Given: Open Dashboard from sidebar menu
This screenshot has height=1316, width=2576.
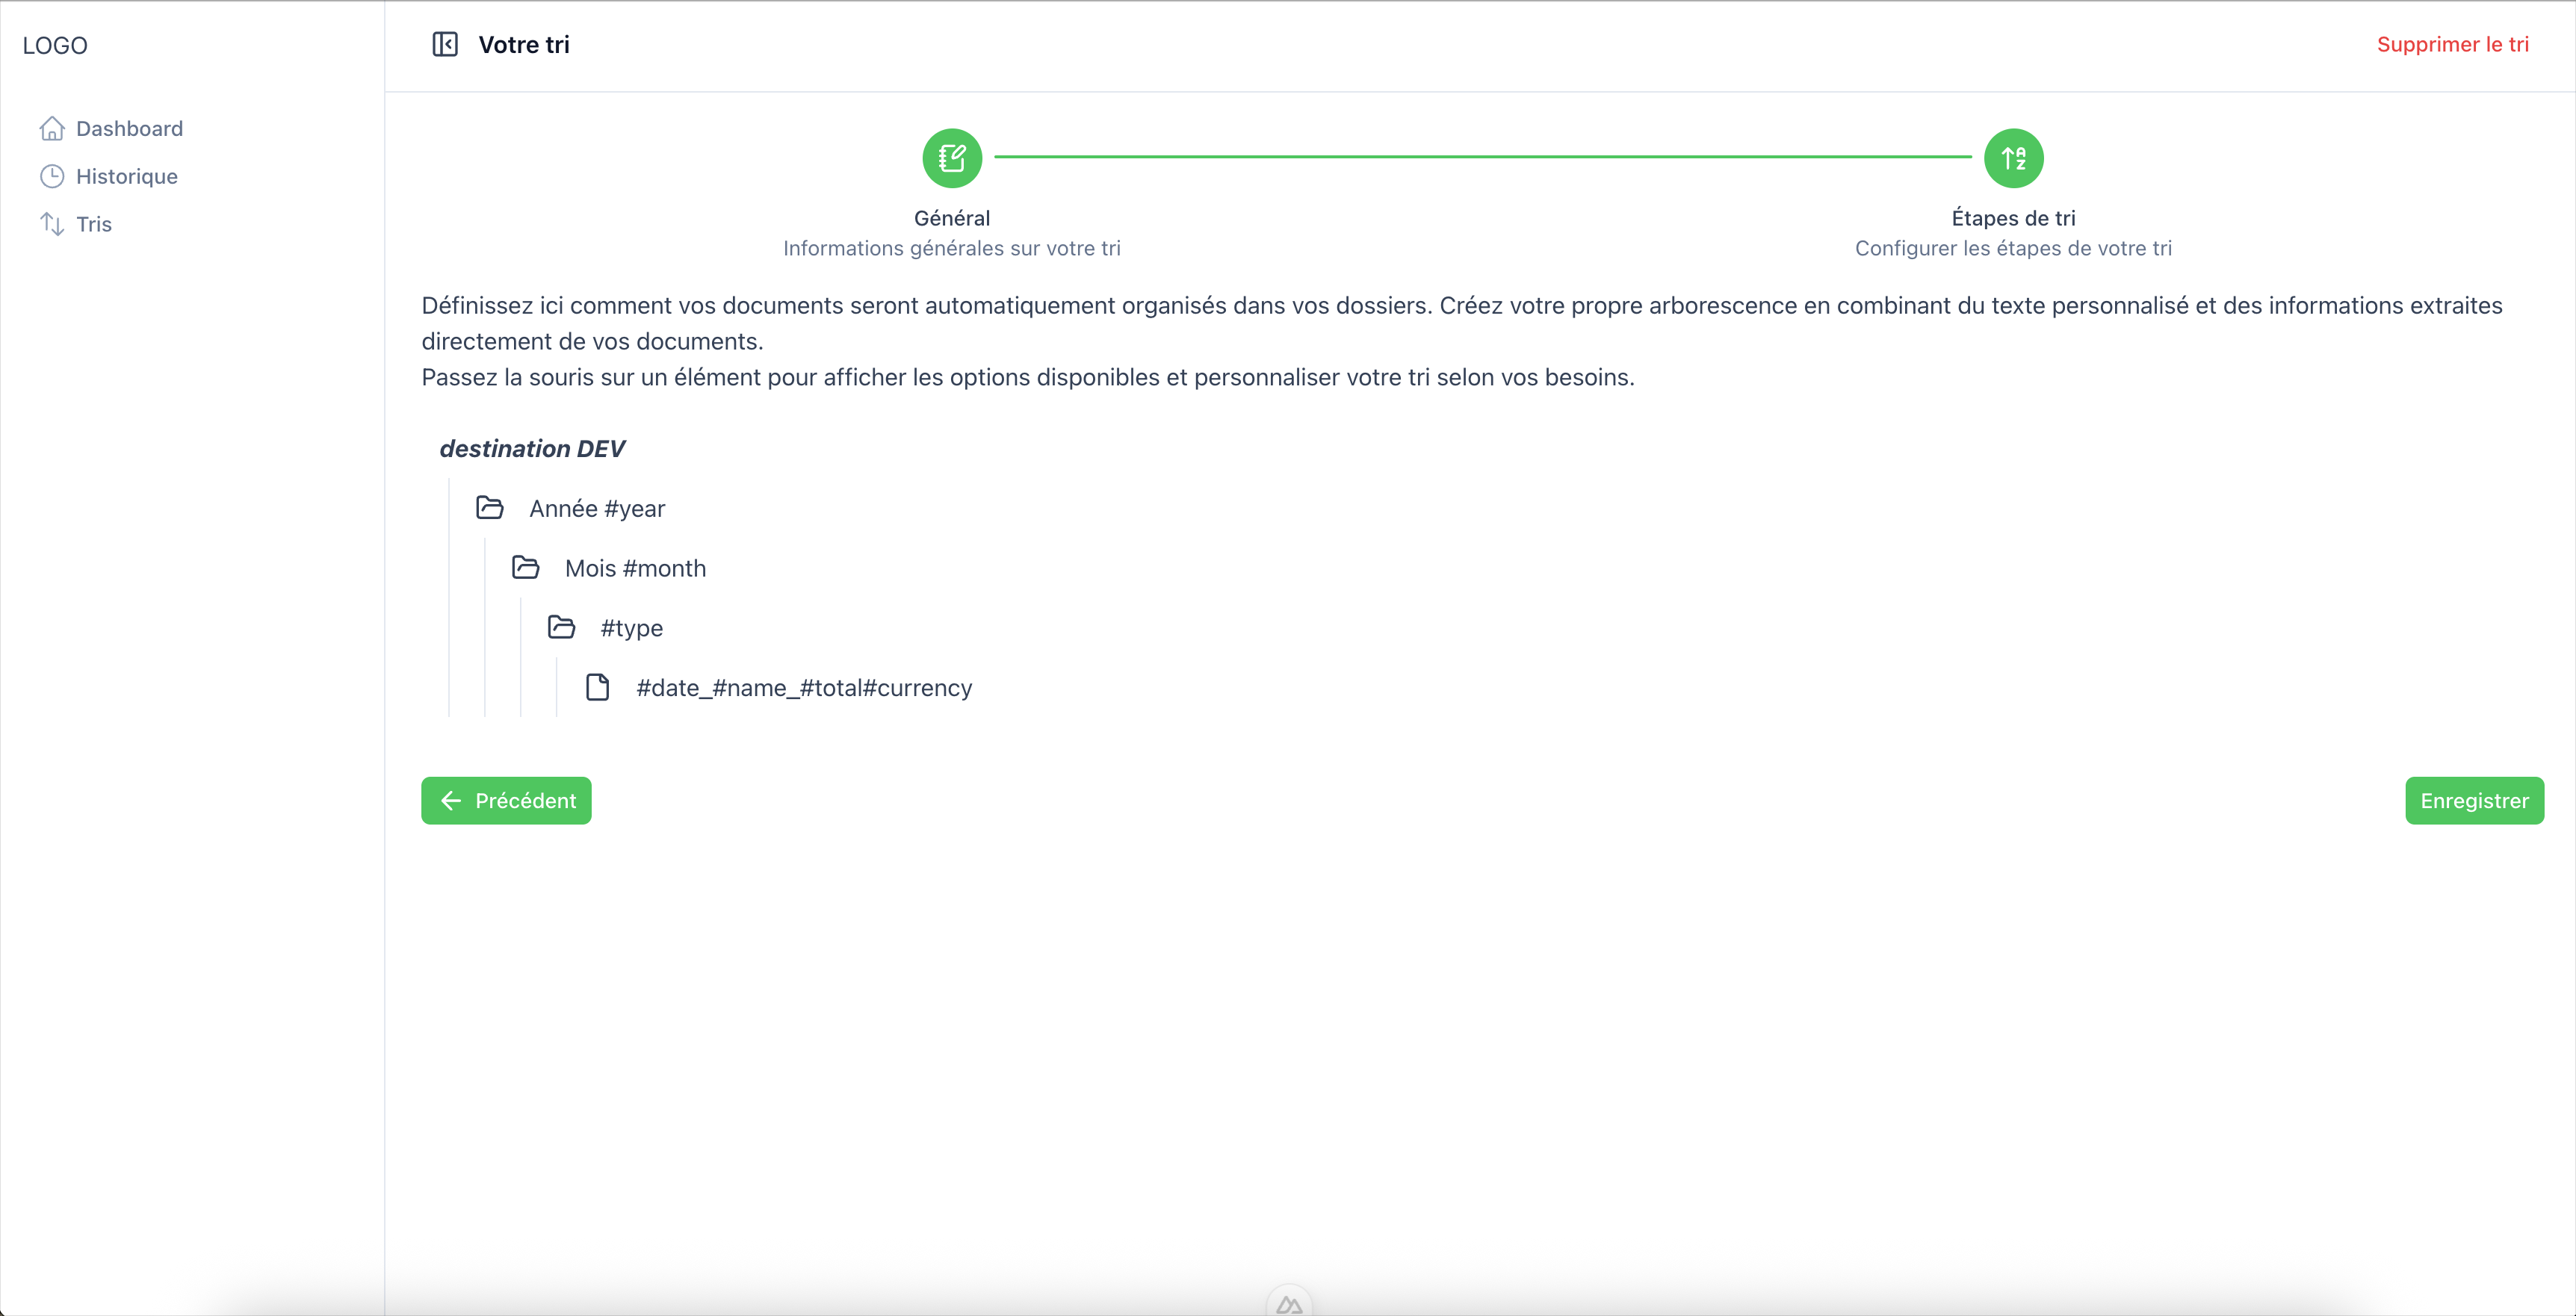Looking at the screenshot, I should coord(129,128).
